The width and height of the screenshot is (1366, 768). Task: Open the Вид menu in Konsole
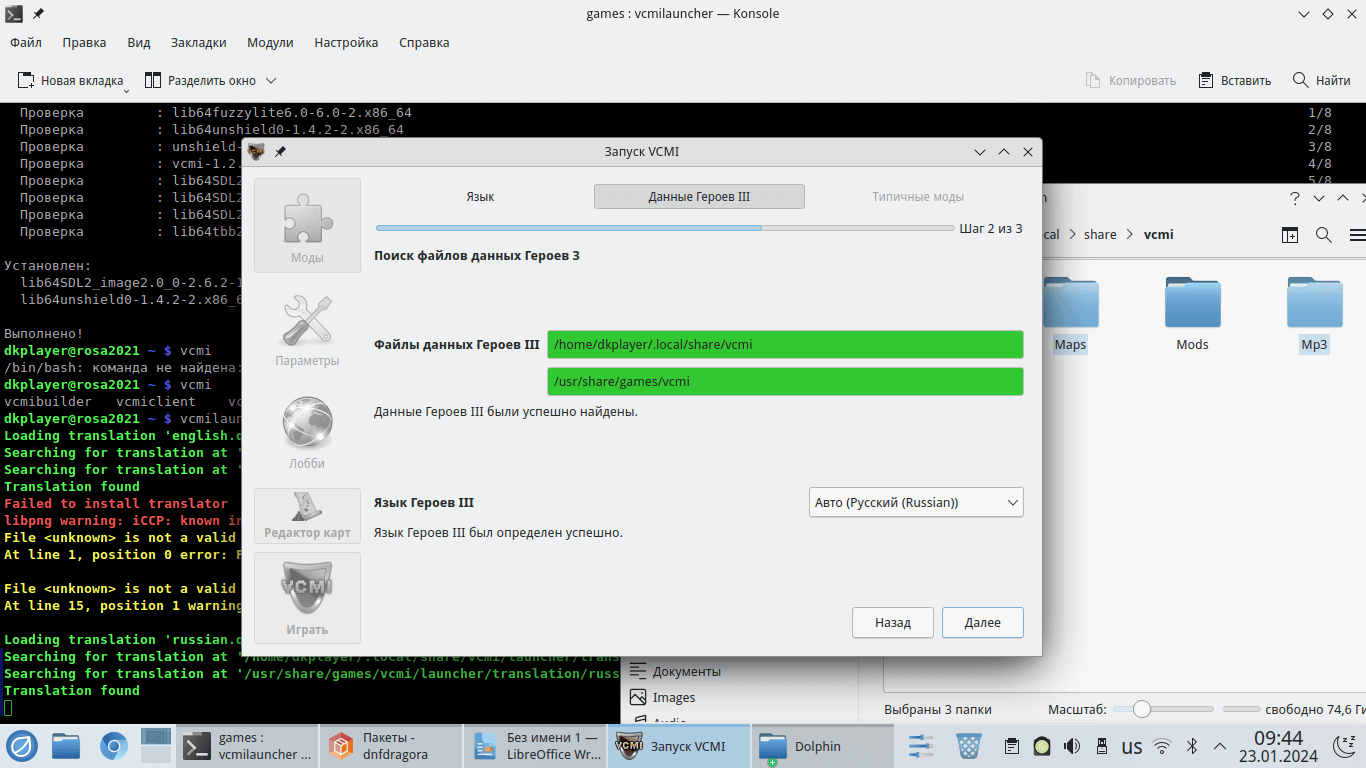[x=139, y=43]
